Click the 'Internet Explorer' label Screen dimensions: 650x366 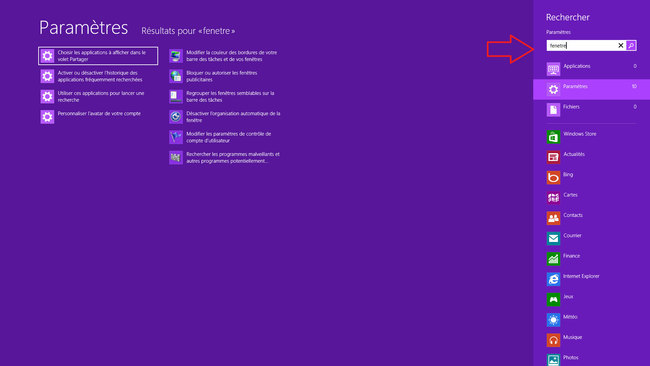click(581, 276)
